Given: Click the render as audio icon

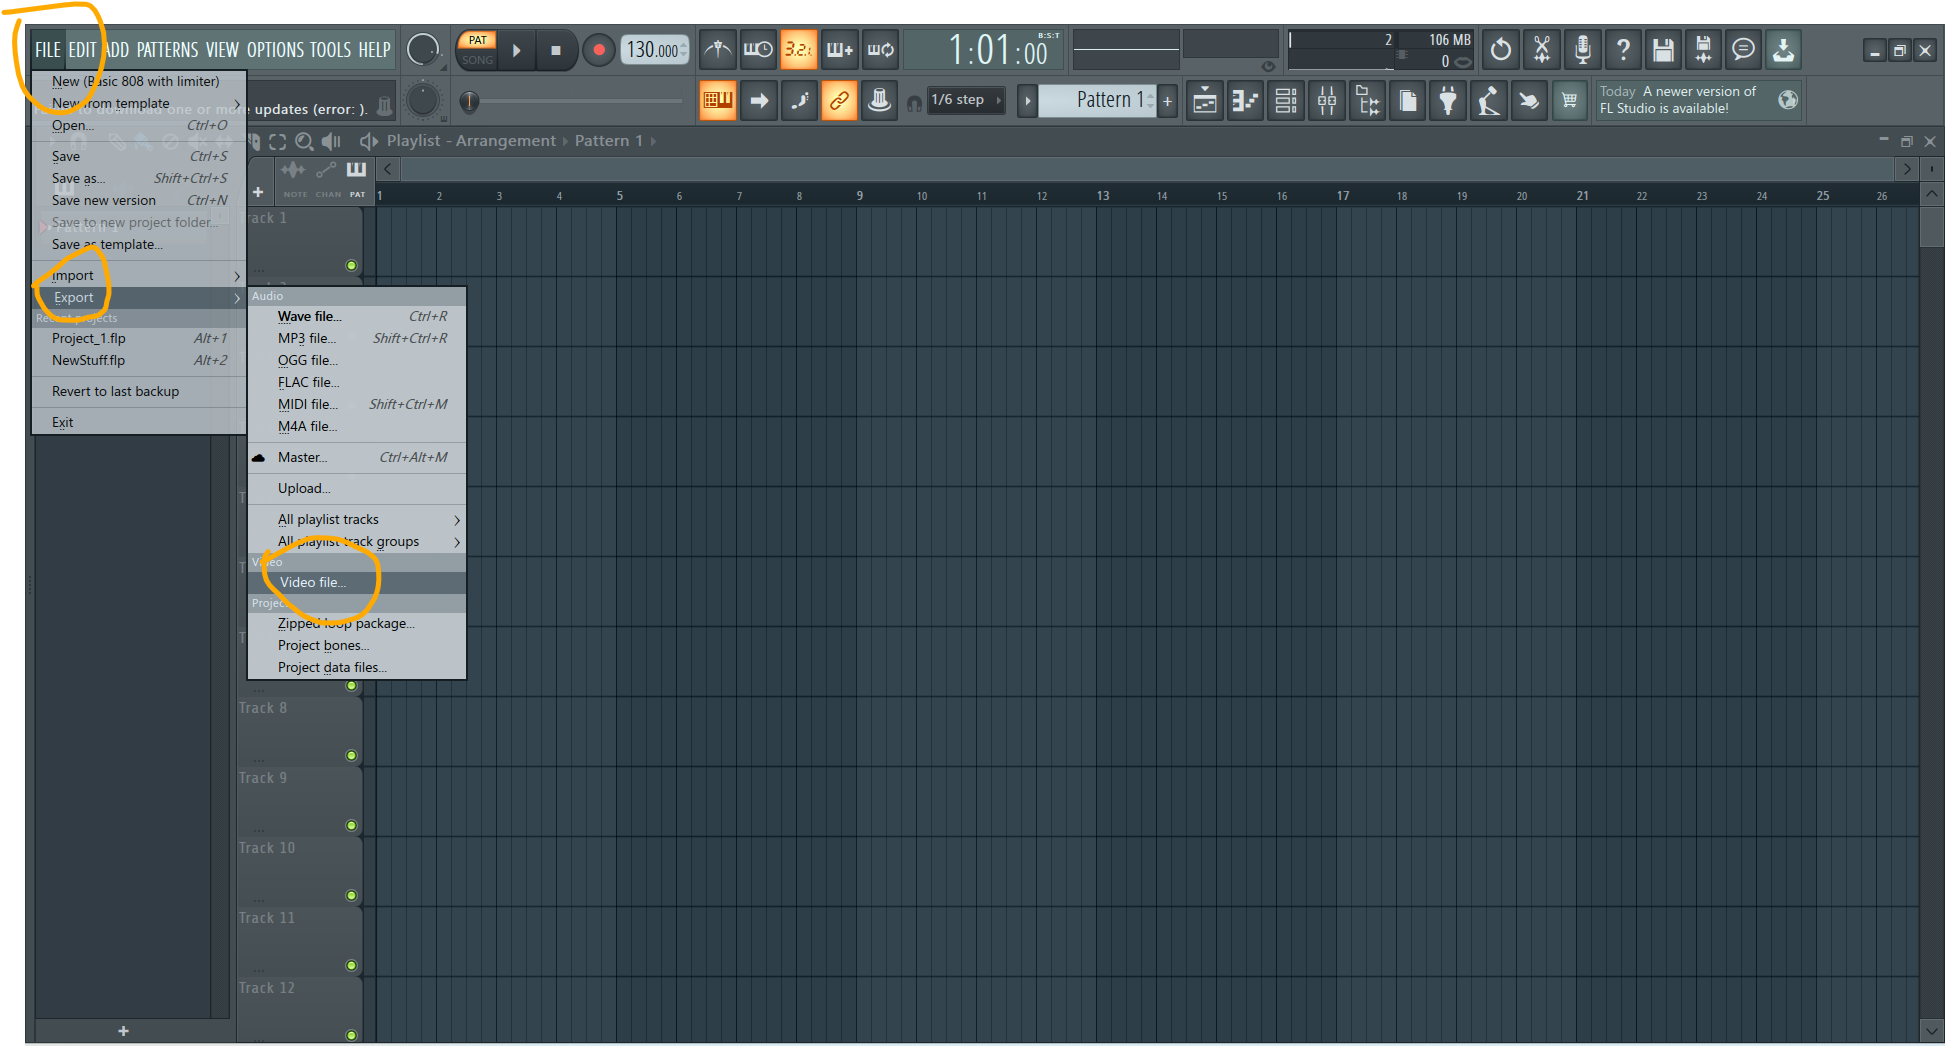Looking at the screenshot, I should tap(1703, 49).
